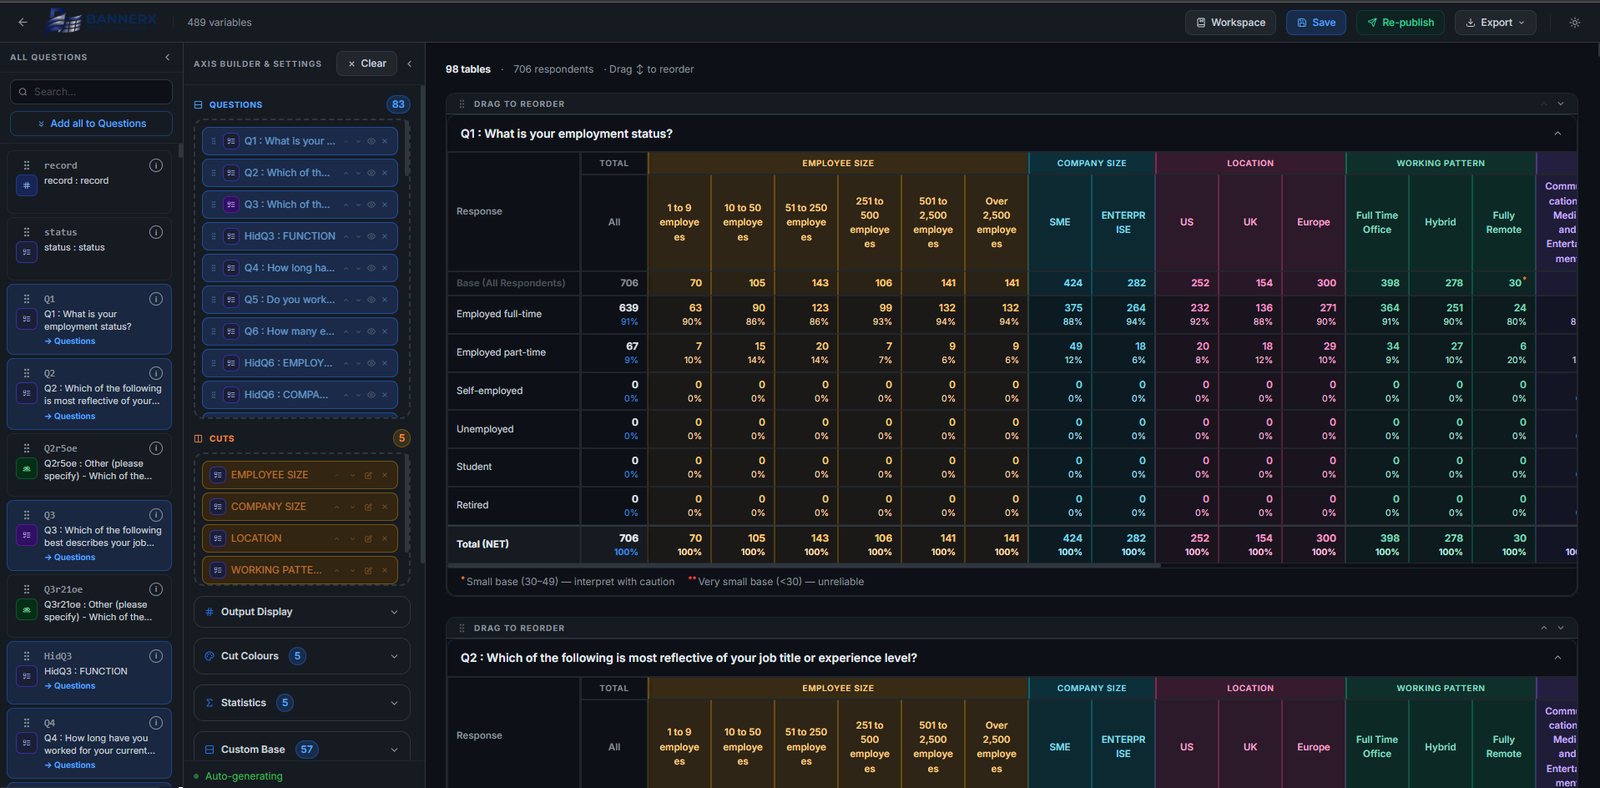Go back using the top-left arrow
This screenshot has width=1600, height=788.
coord(22,22)
